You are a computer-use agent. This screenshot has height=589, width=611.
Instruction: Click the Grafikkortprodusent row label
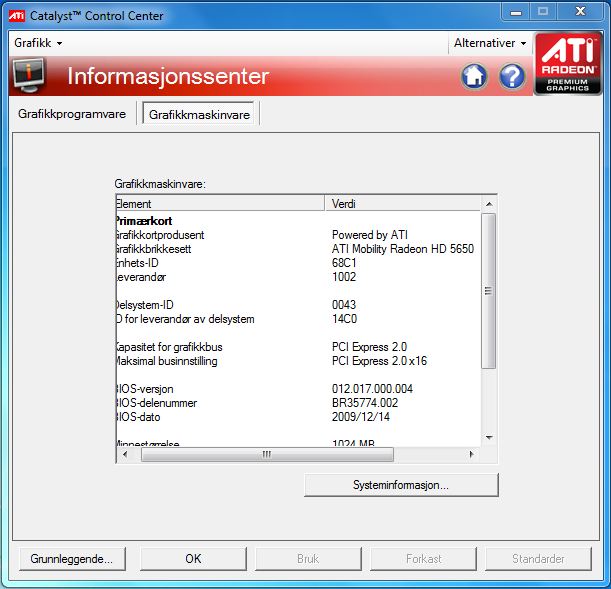pyautogui.click(x=160, y=235)
